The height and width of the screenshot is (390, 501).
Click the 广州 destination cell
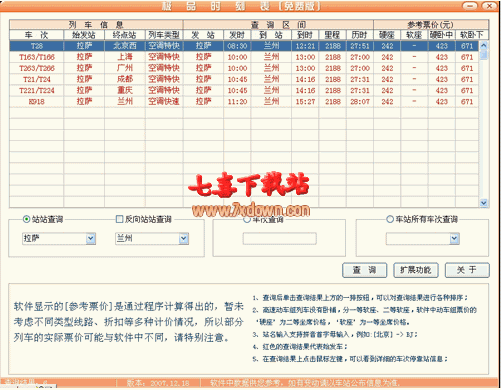[x=125, y=68]
